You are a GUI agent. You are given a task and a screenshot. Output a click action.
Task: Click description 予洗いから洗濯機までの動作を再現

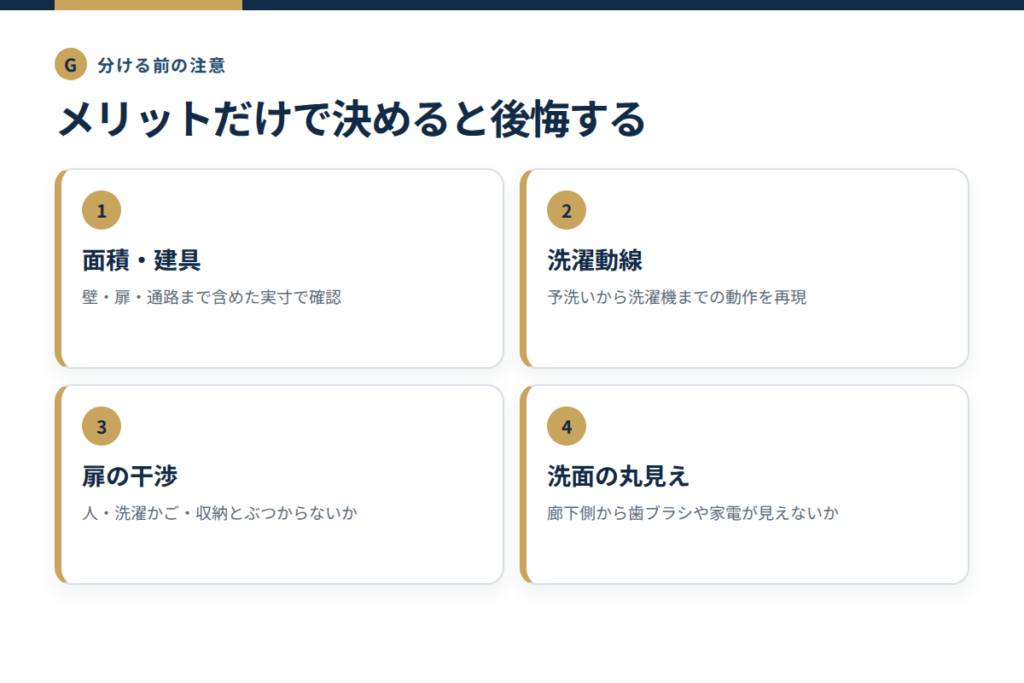coord(677,297)
